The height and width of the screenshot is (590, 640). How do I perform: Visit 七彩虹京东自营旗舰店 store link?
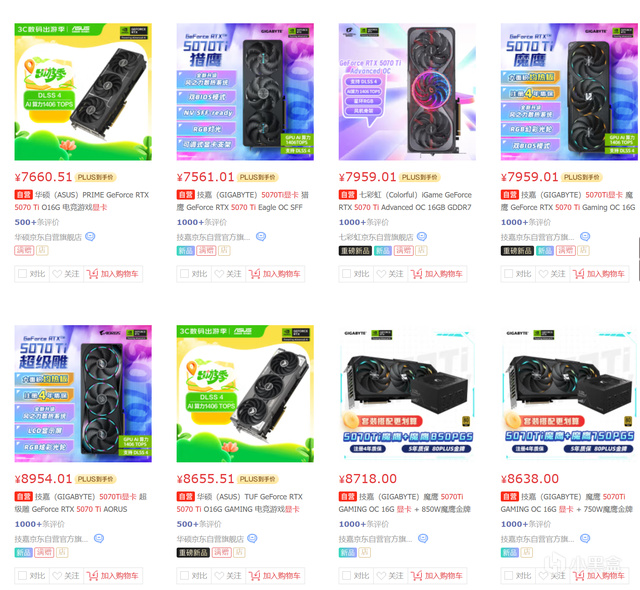(376, 237)
